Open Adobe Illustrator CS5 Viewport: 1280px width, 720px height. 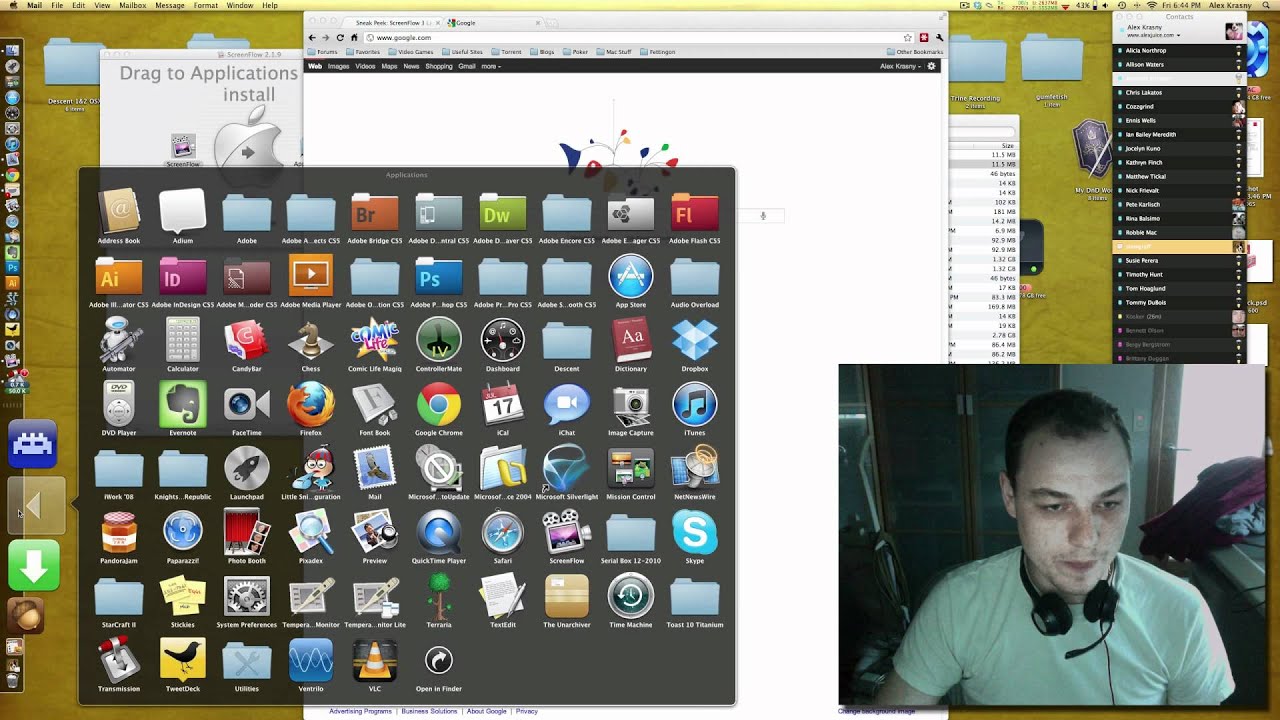click(119, 277)
